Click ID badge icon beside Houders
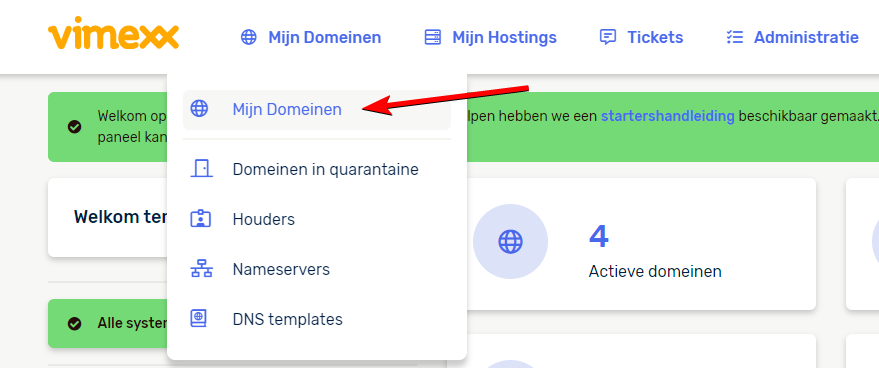 pos(201,219)
